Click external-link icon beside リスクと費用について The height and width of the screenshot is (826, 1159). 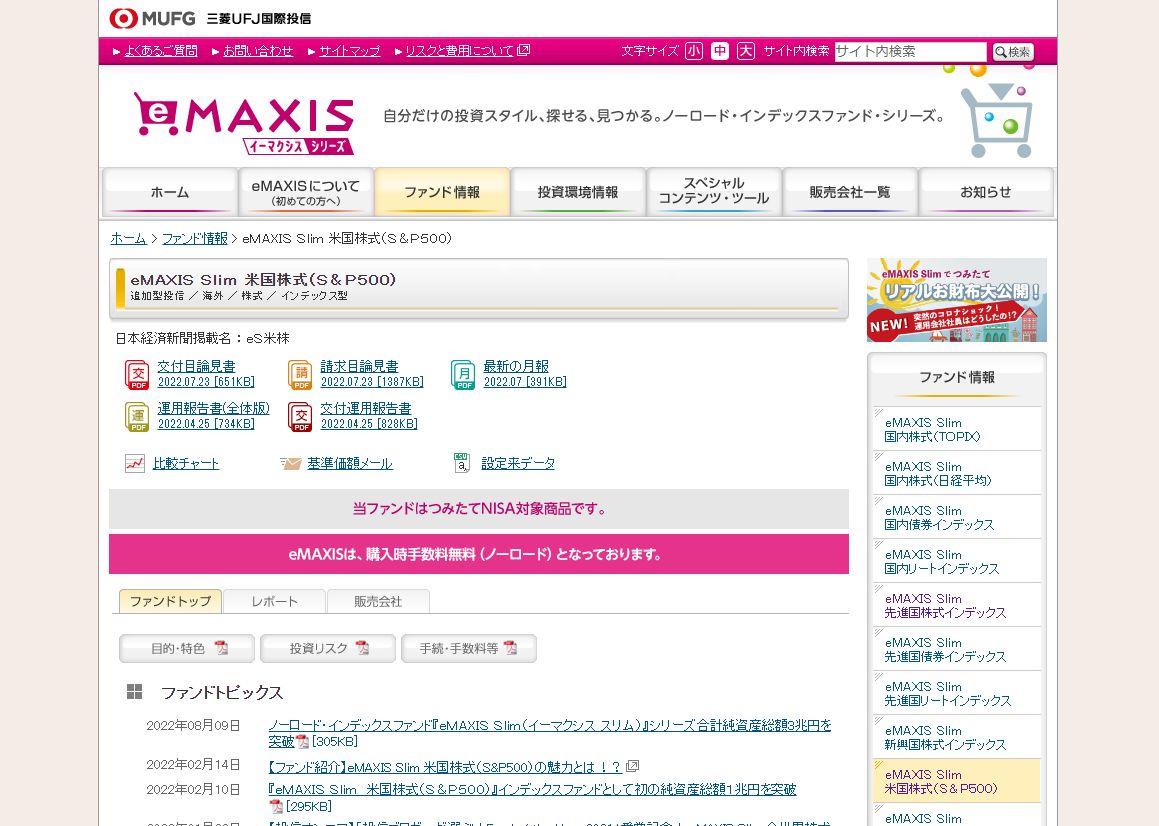pyautogui.click(x=523, y=50)
